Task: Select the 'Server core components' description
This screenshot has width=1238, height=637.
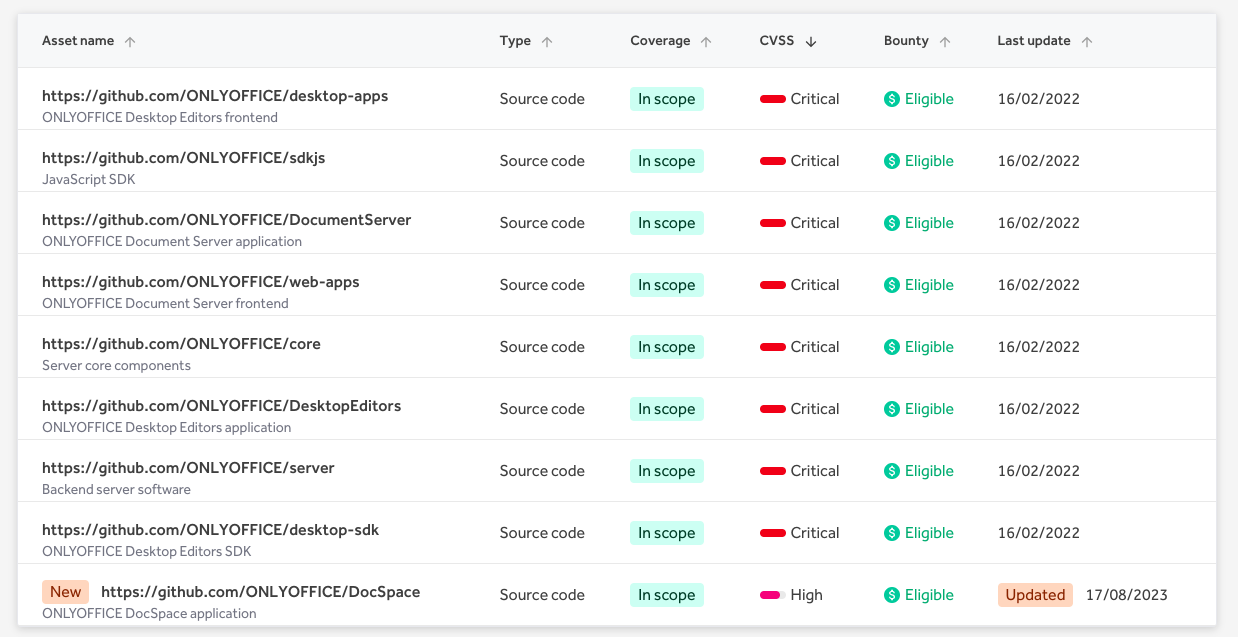Action: click(116, 365)
